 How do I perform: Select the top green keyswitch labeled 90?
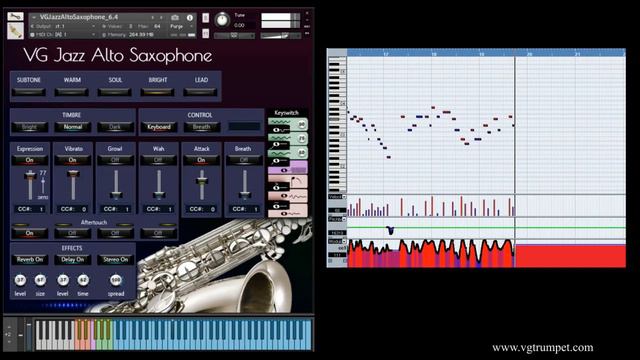tap(288, 124)
